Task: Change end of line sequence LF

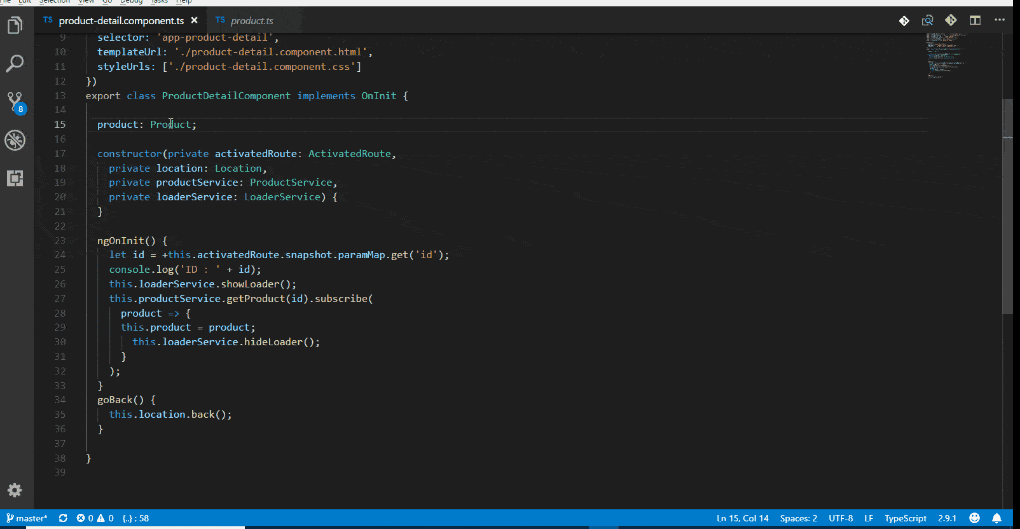Action: point(868,518)
